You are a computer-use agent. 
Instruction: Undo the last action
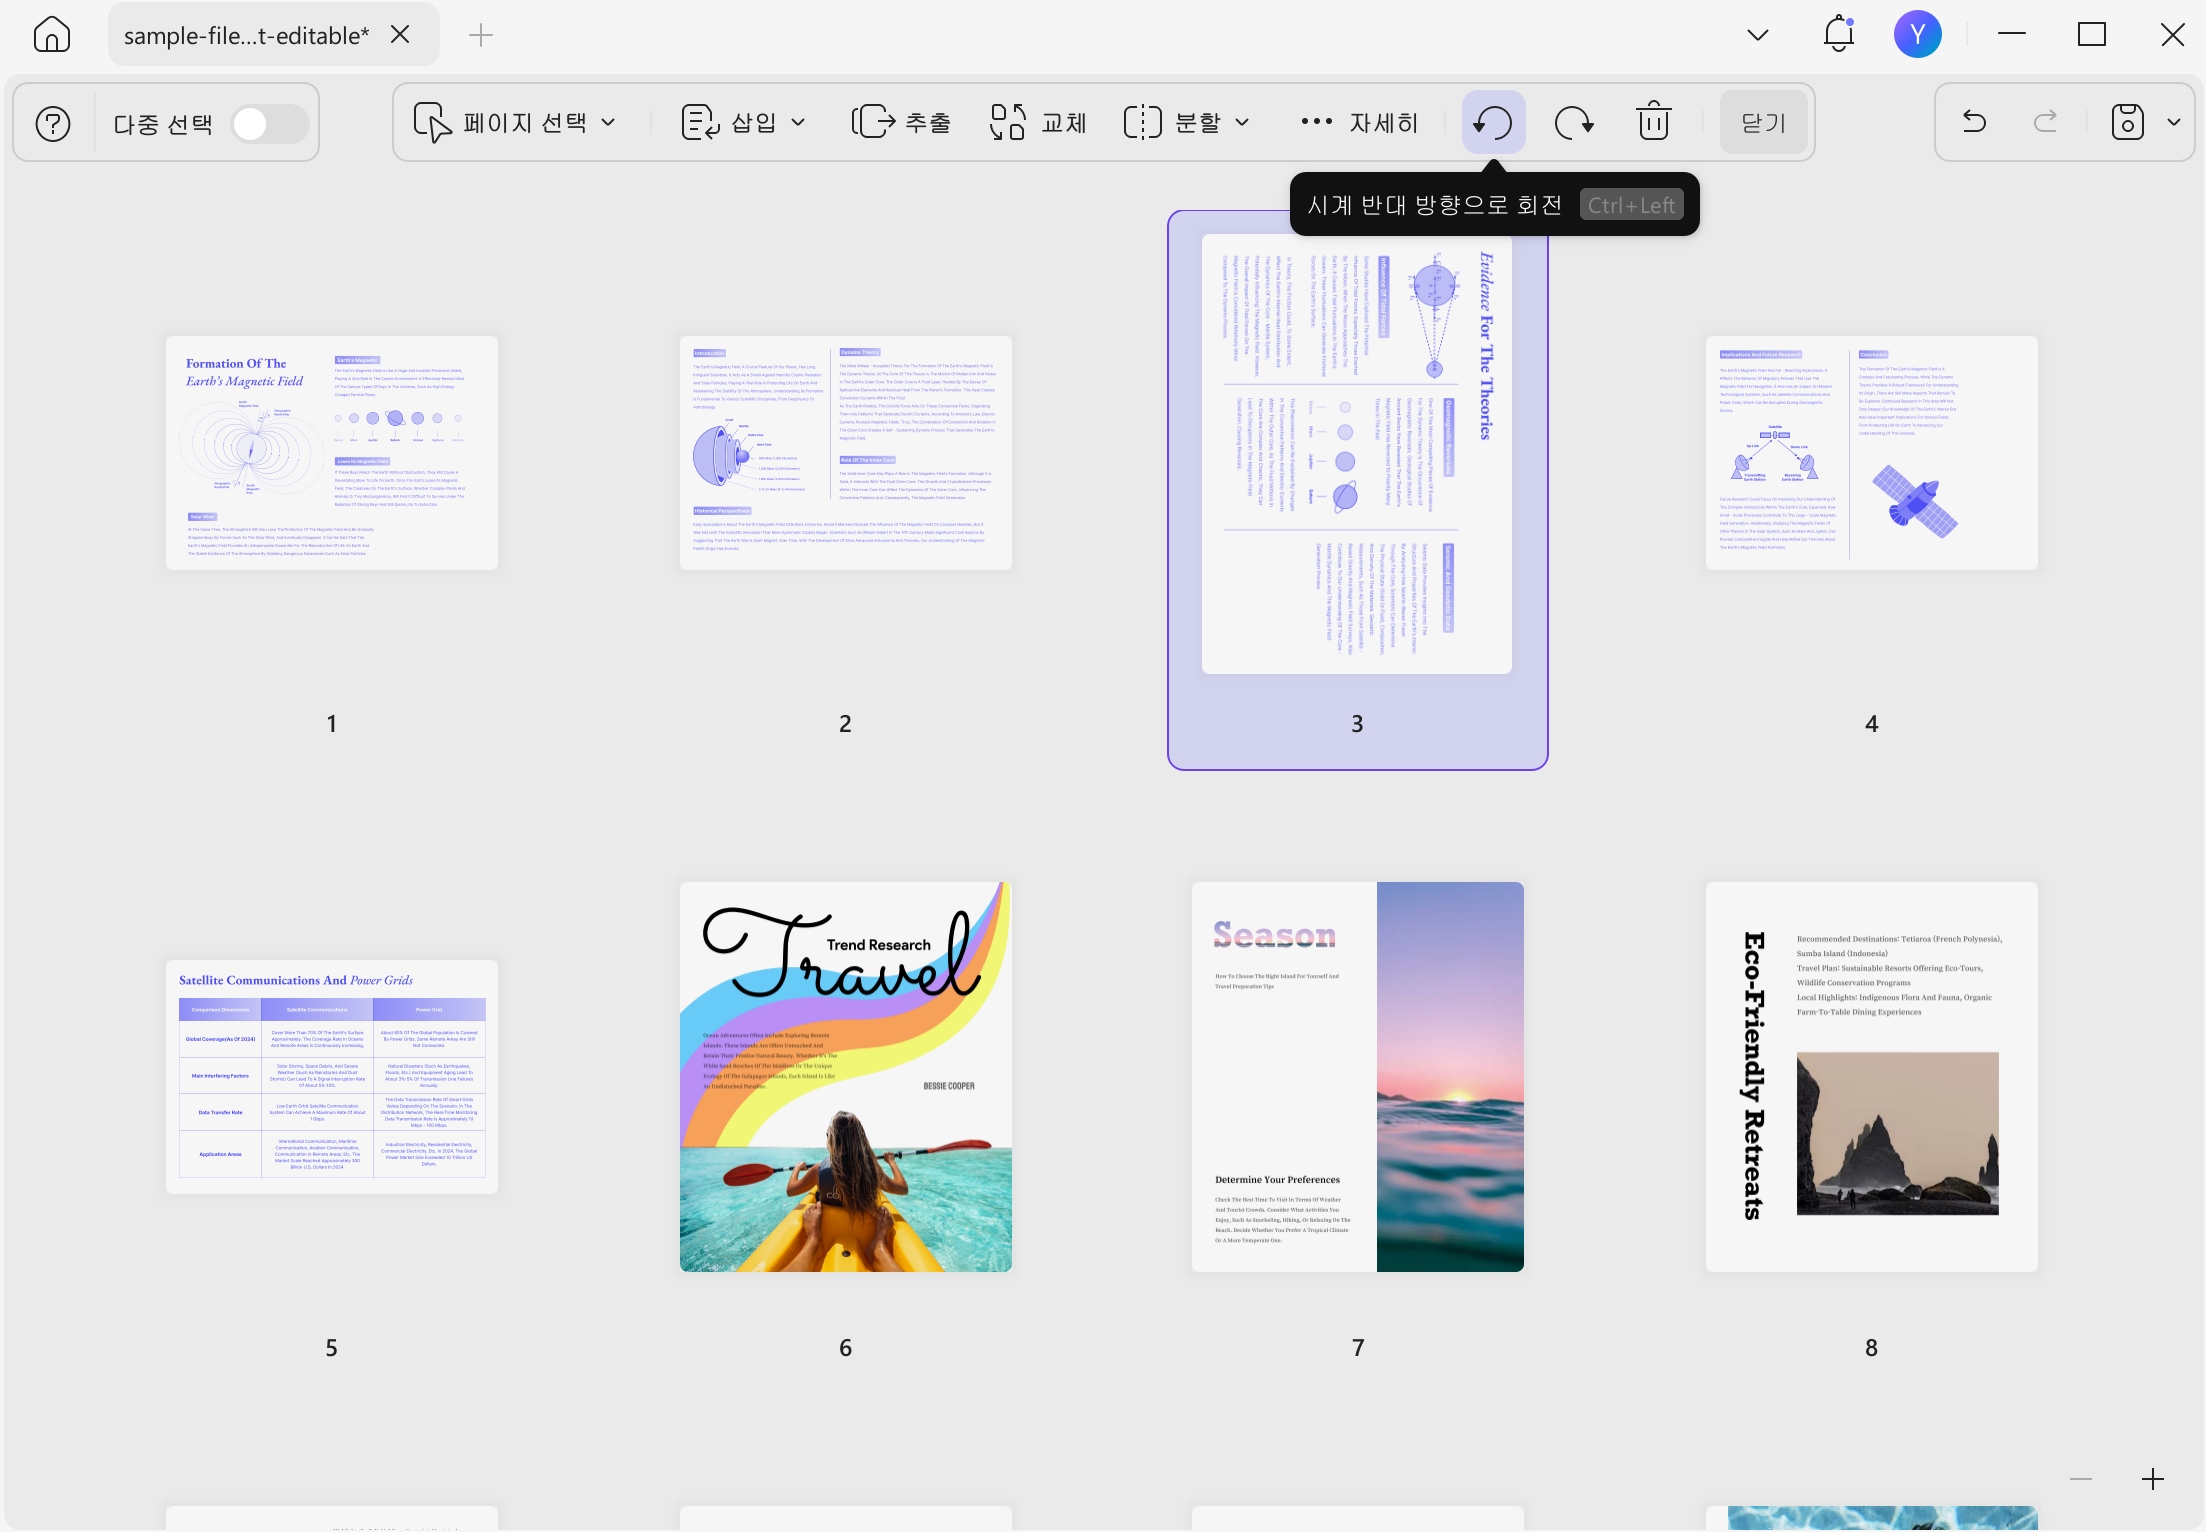1975,122
